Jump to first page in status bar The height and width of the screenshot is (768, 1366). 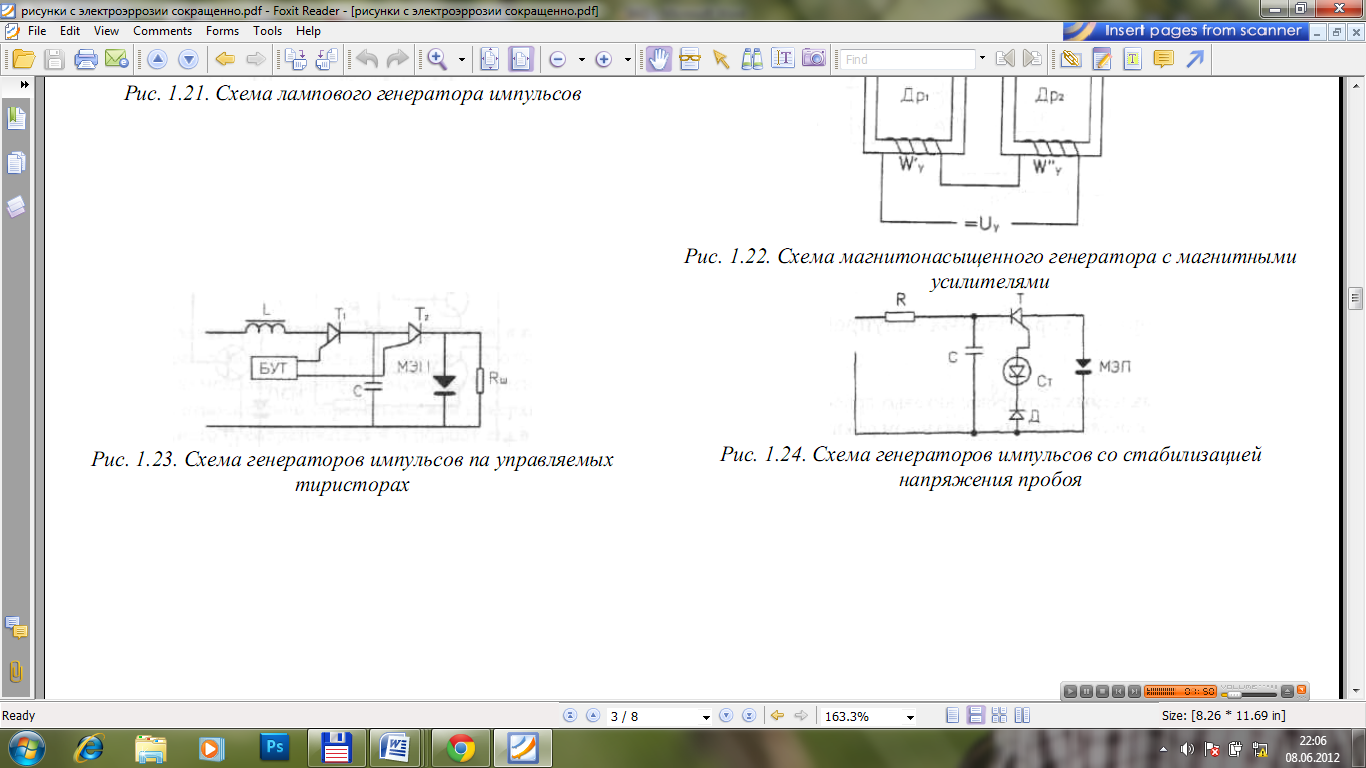click(x=570, y=716)
